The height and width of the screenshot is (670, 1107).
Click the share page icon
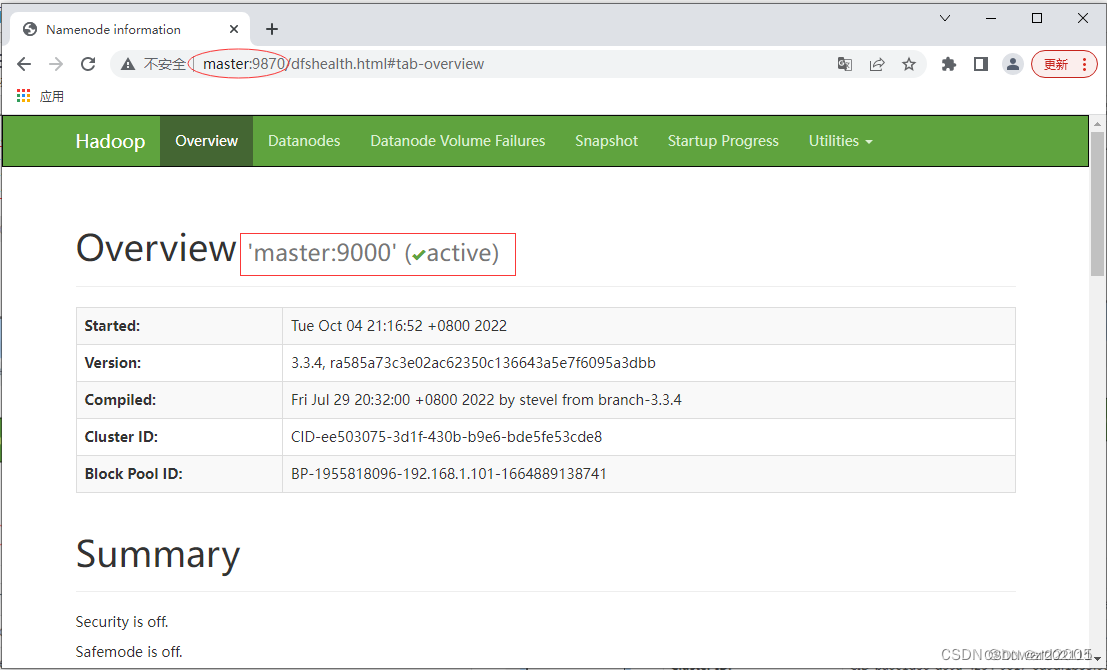[x=877, y=64]
